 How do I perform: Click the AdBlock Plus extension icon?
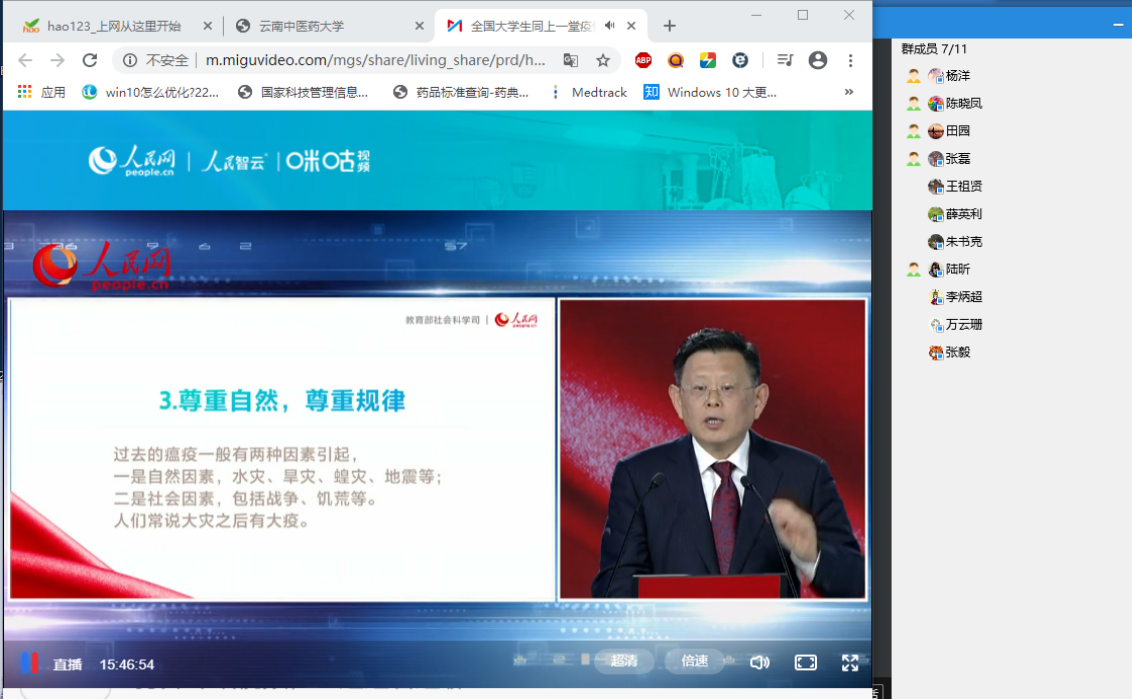click(x=643, y=60)
